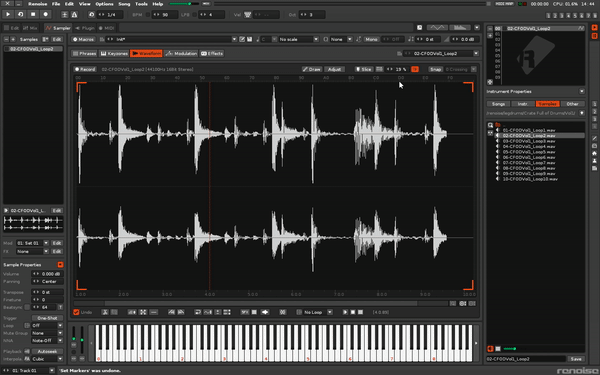Image resolution: width=600 pixels, height=375 pixels.
Task: Switch disk browser to Instr.
Action: (x=523, y=104)
